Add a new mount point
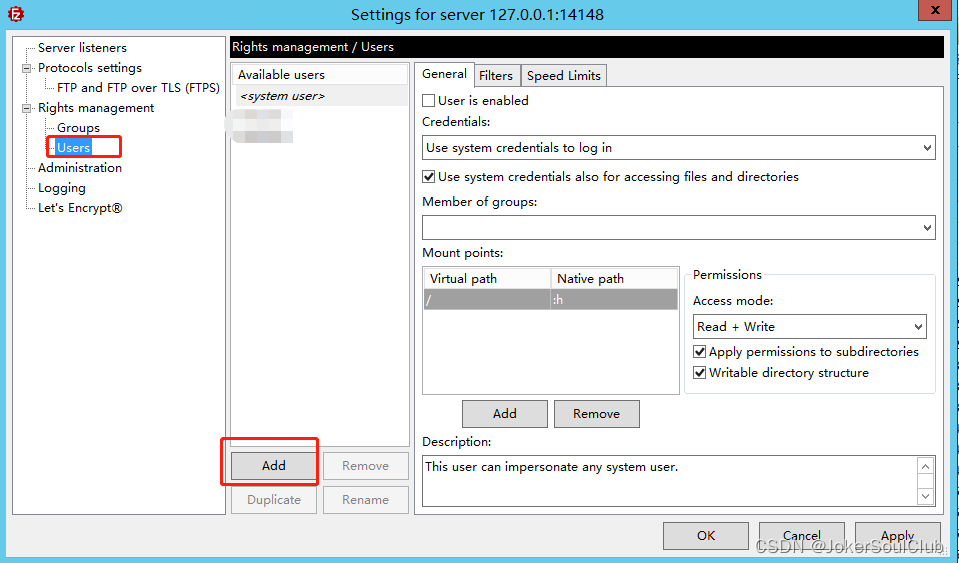Screen dimensions: 959x563 point(505,414)
